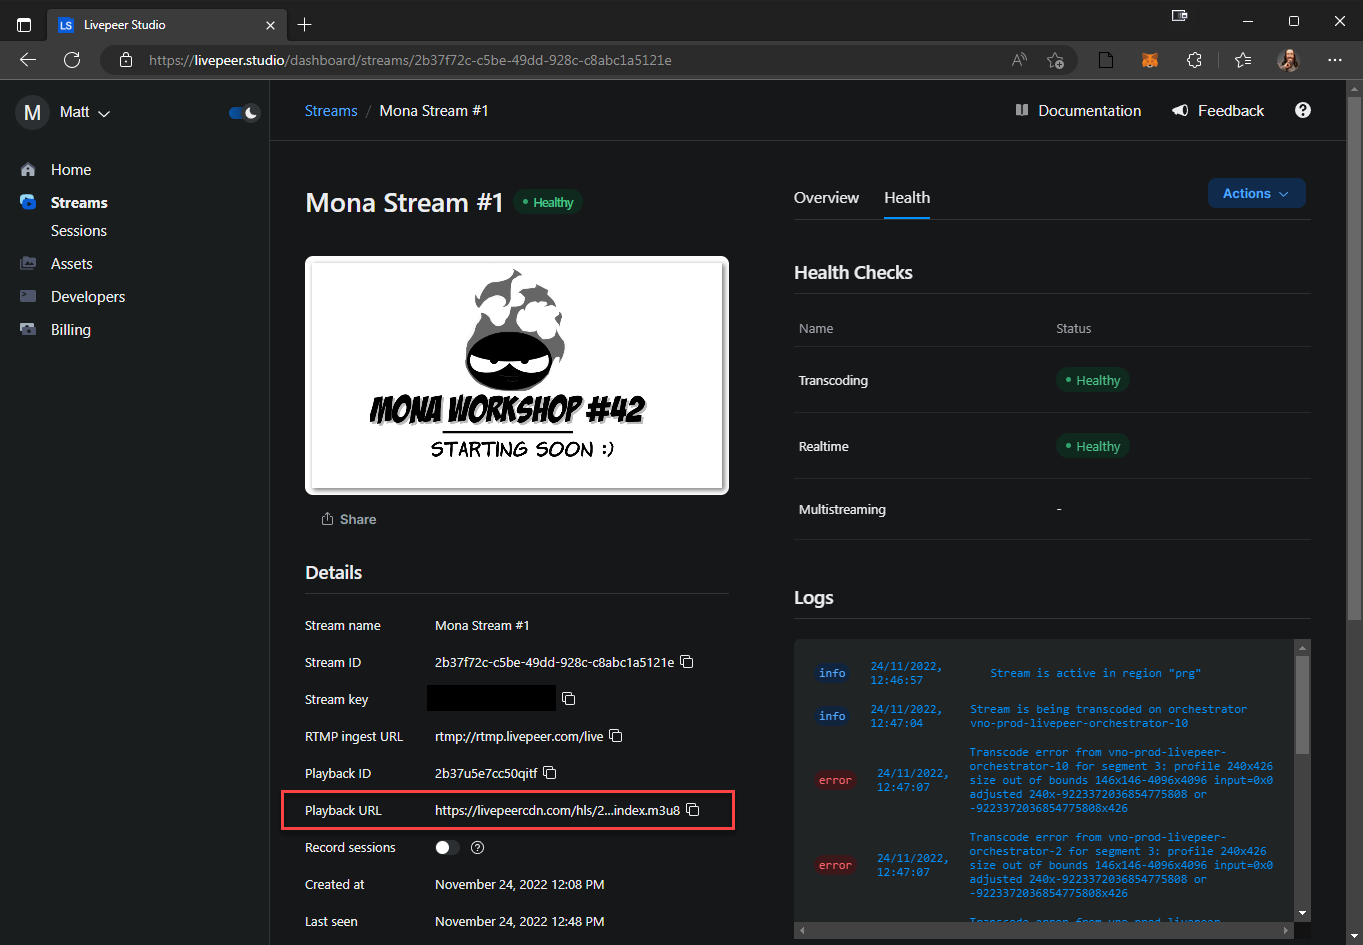Reload the page in browser
The width and height of the screenshot is (1363, 945).
coord(72,60)
